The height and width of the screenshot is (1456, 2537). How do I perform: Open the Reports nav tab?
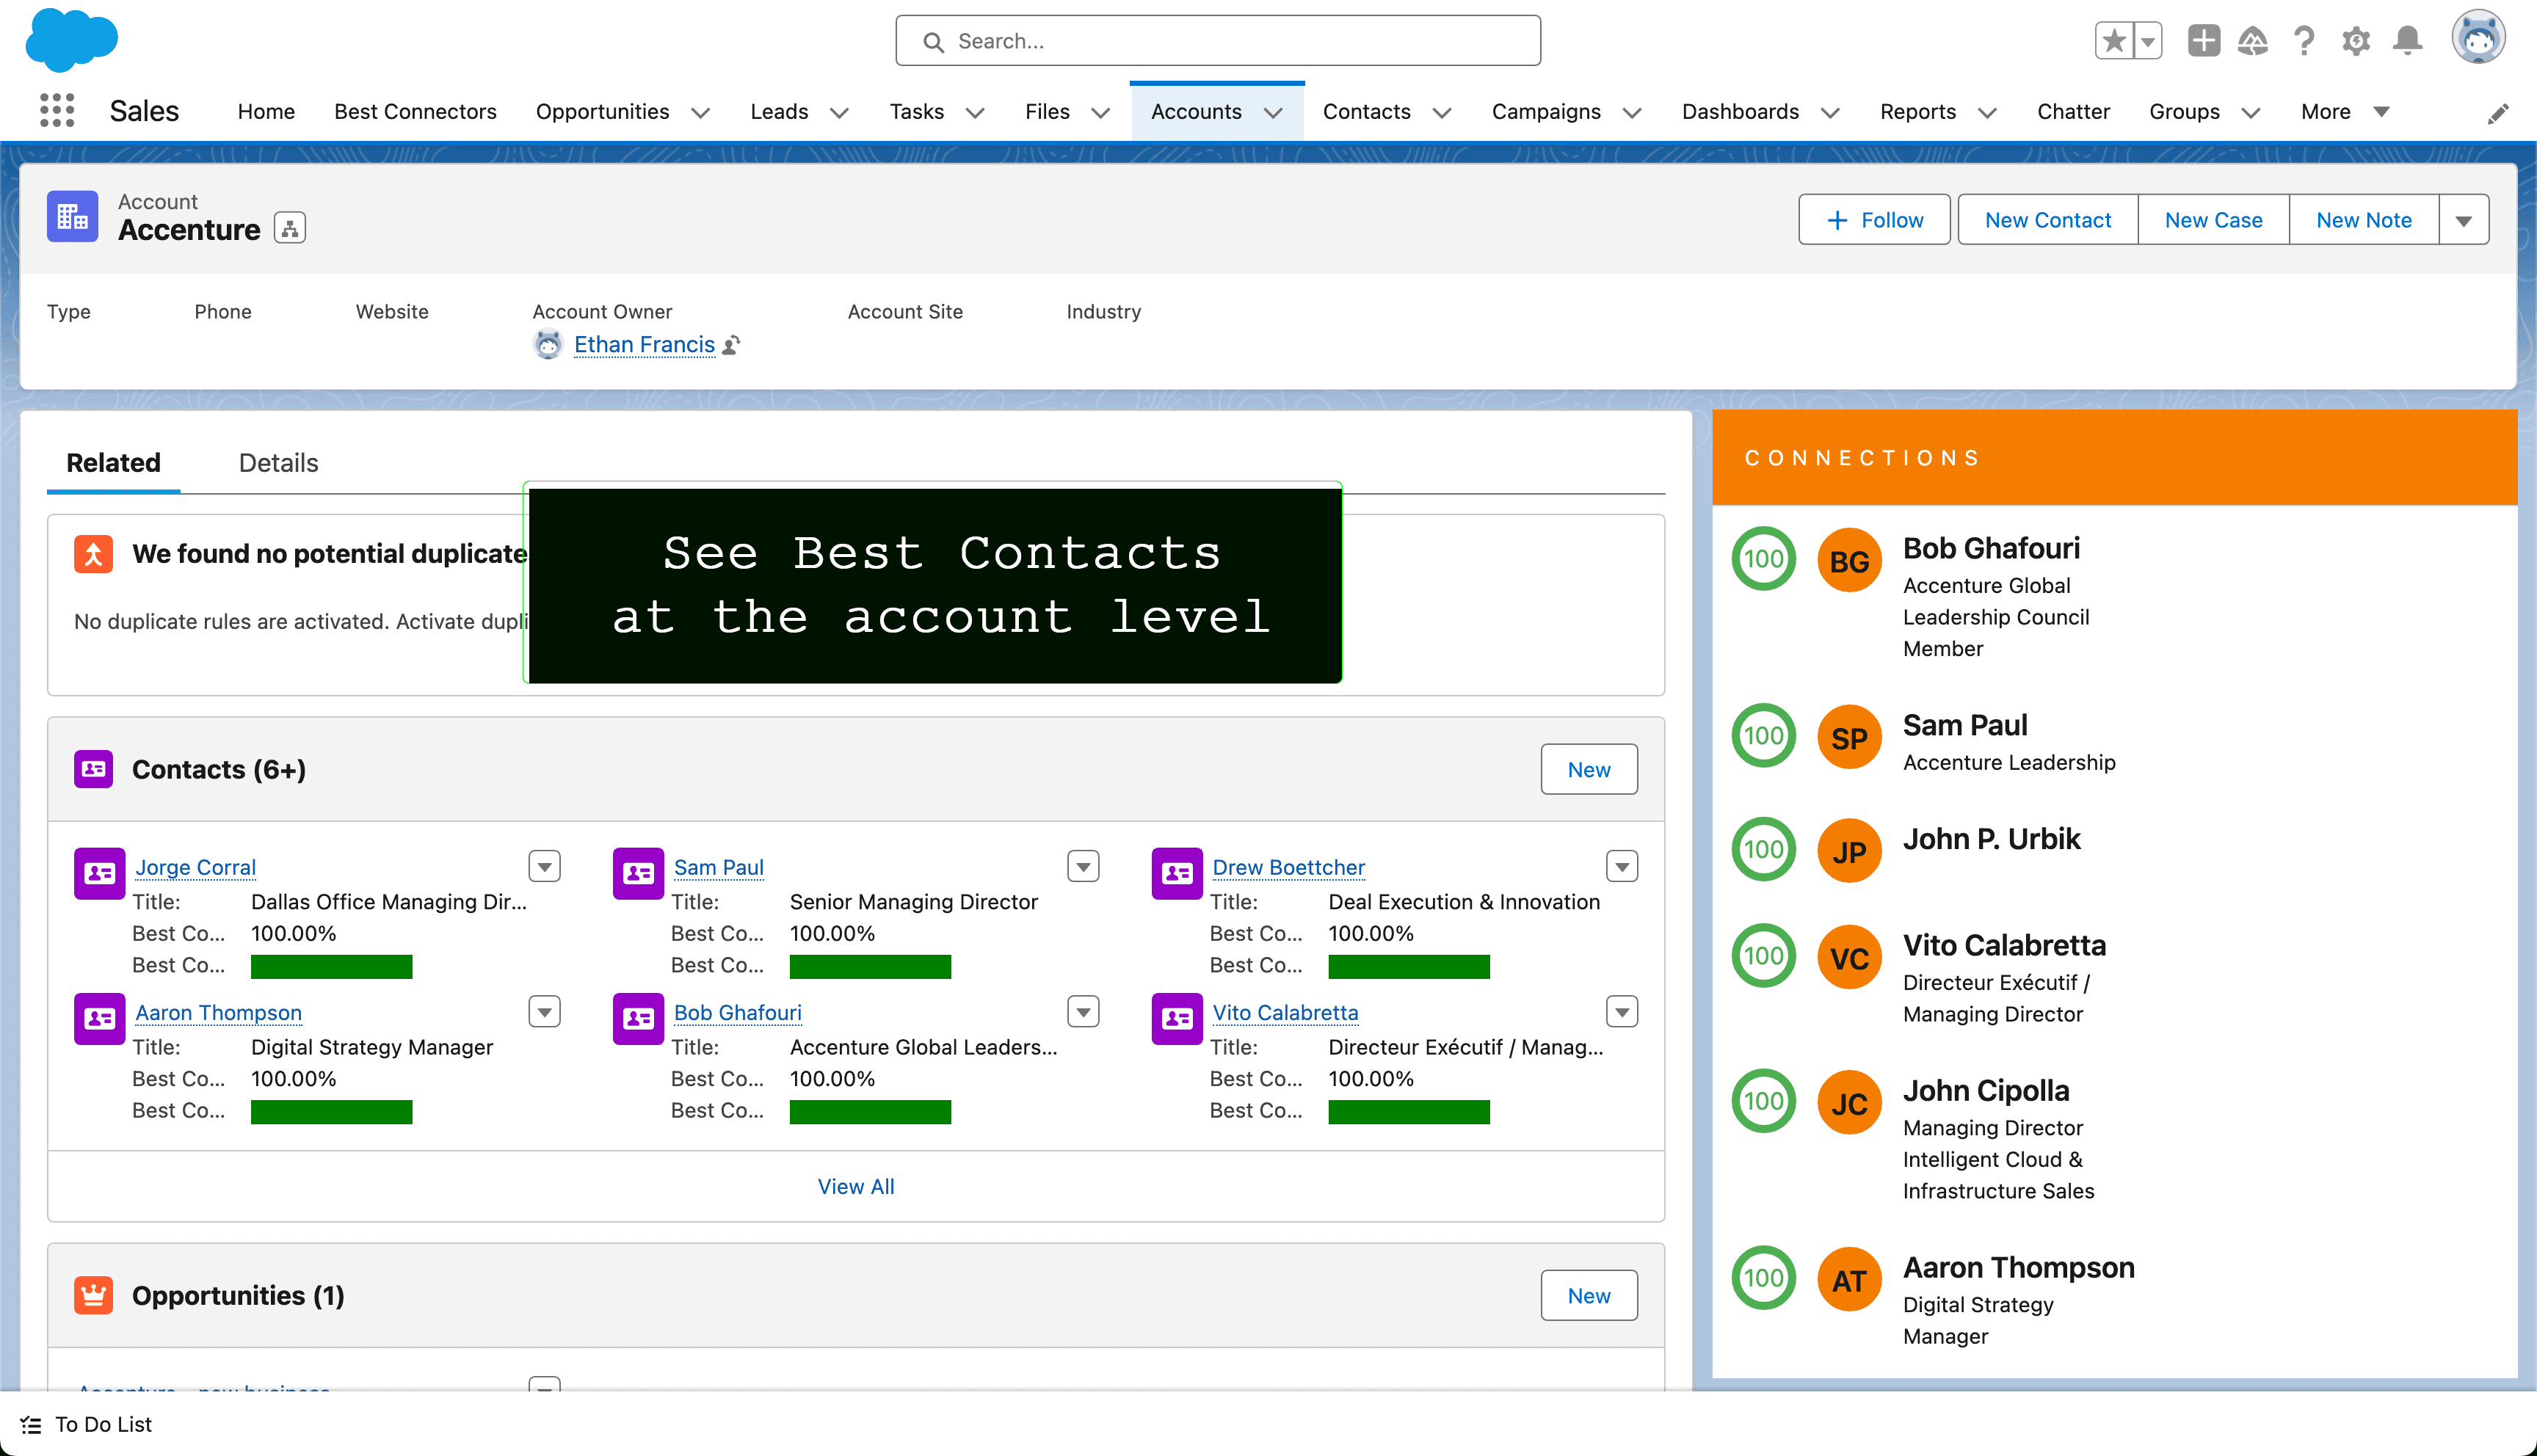tap(1917, 112)
